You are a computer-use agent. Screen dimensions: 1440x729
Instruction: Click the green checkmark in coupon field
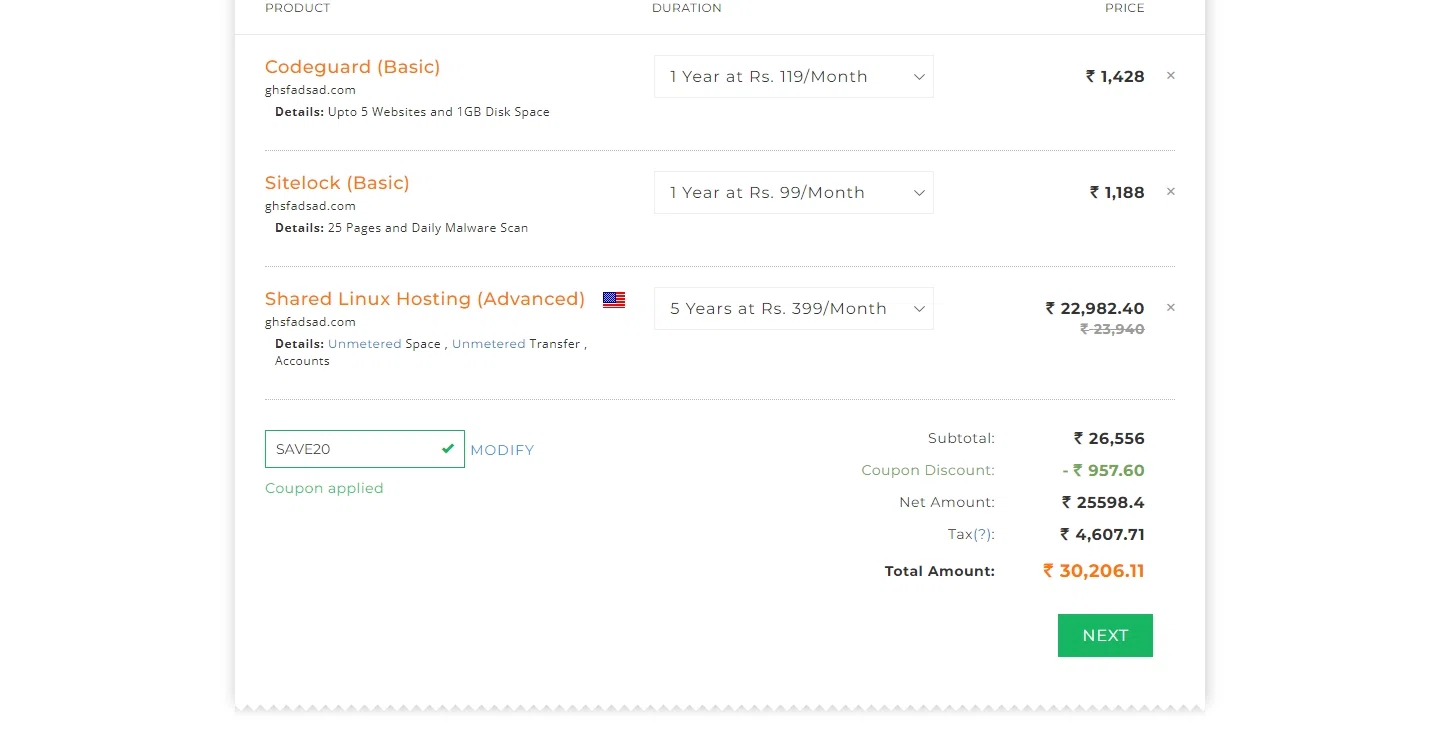tap(448, 449)
